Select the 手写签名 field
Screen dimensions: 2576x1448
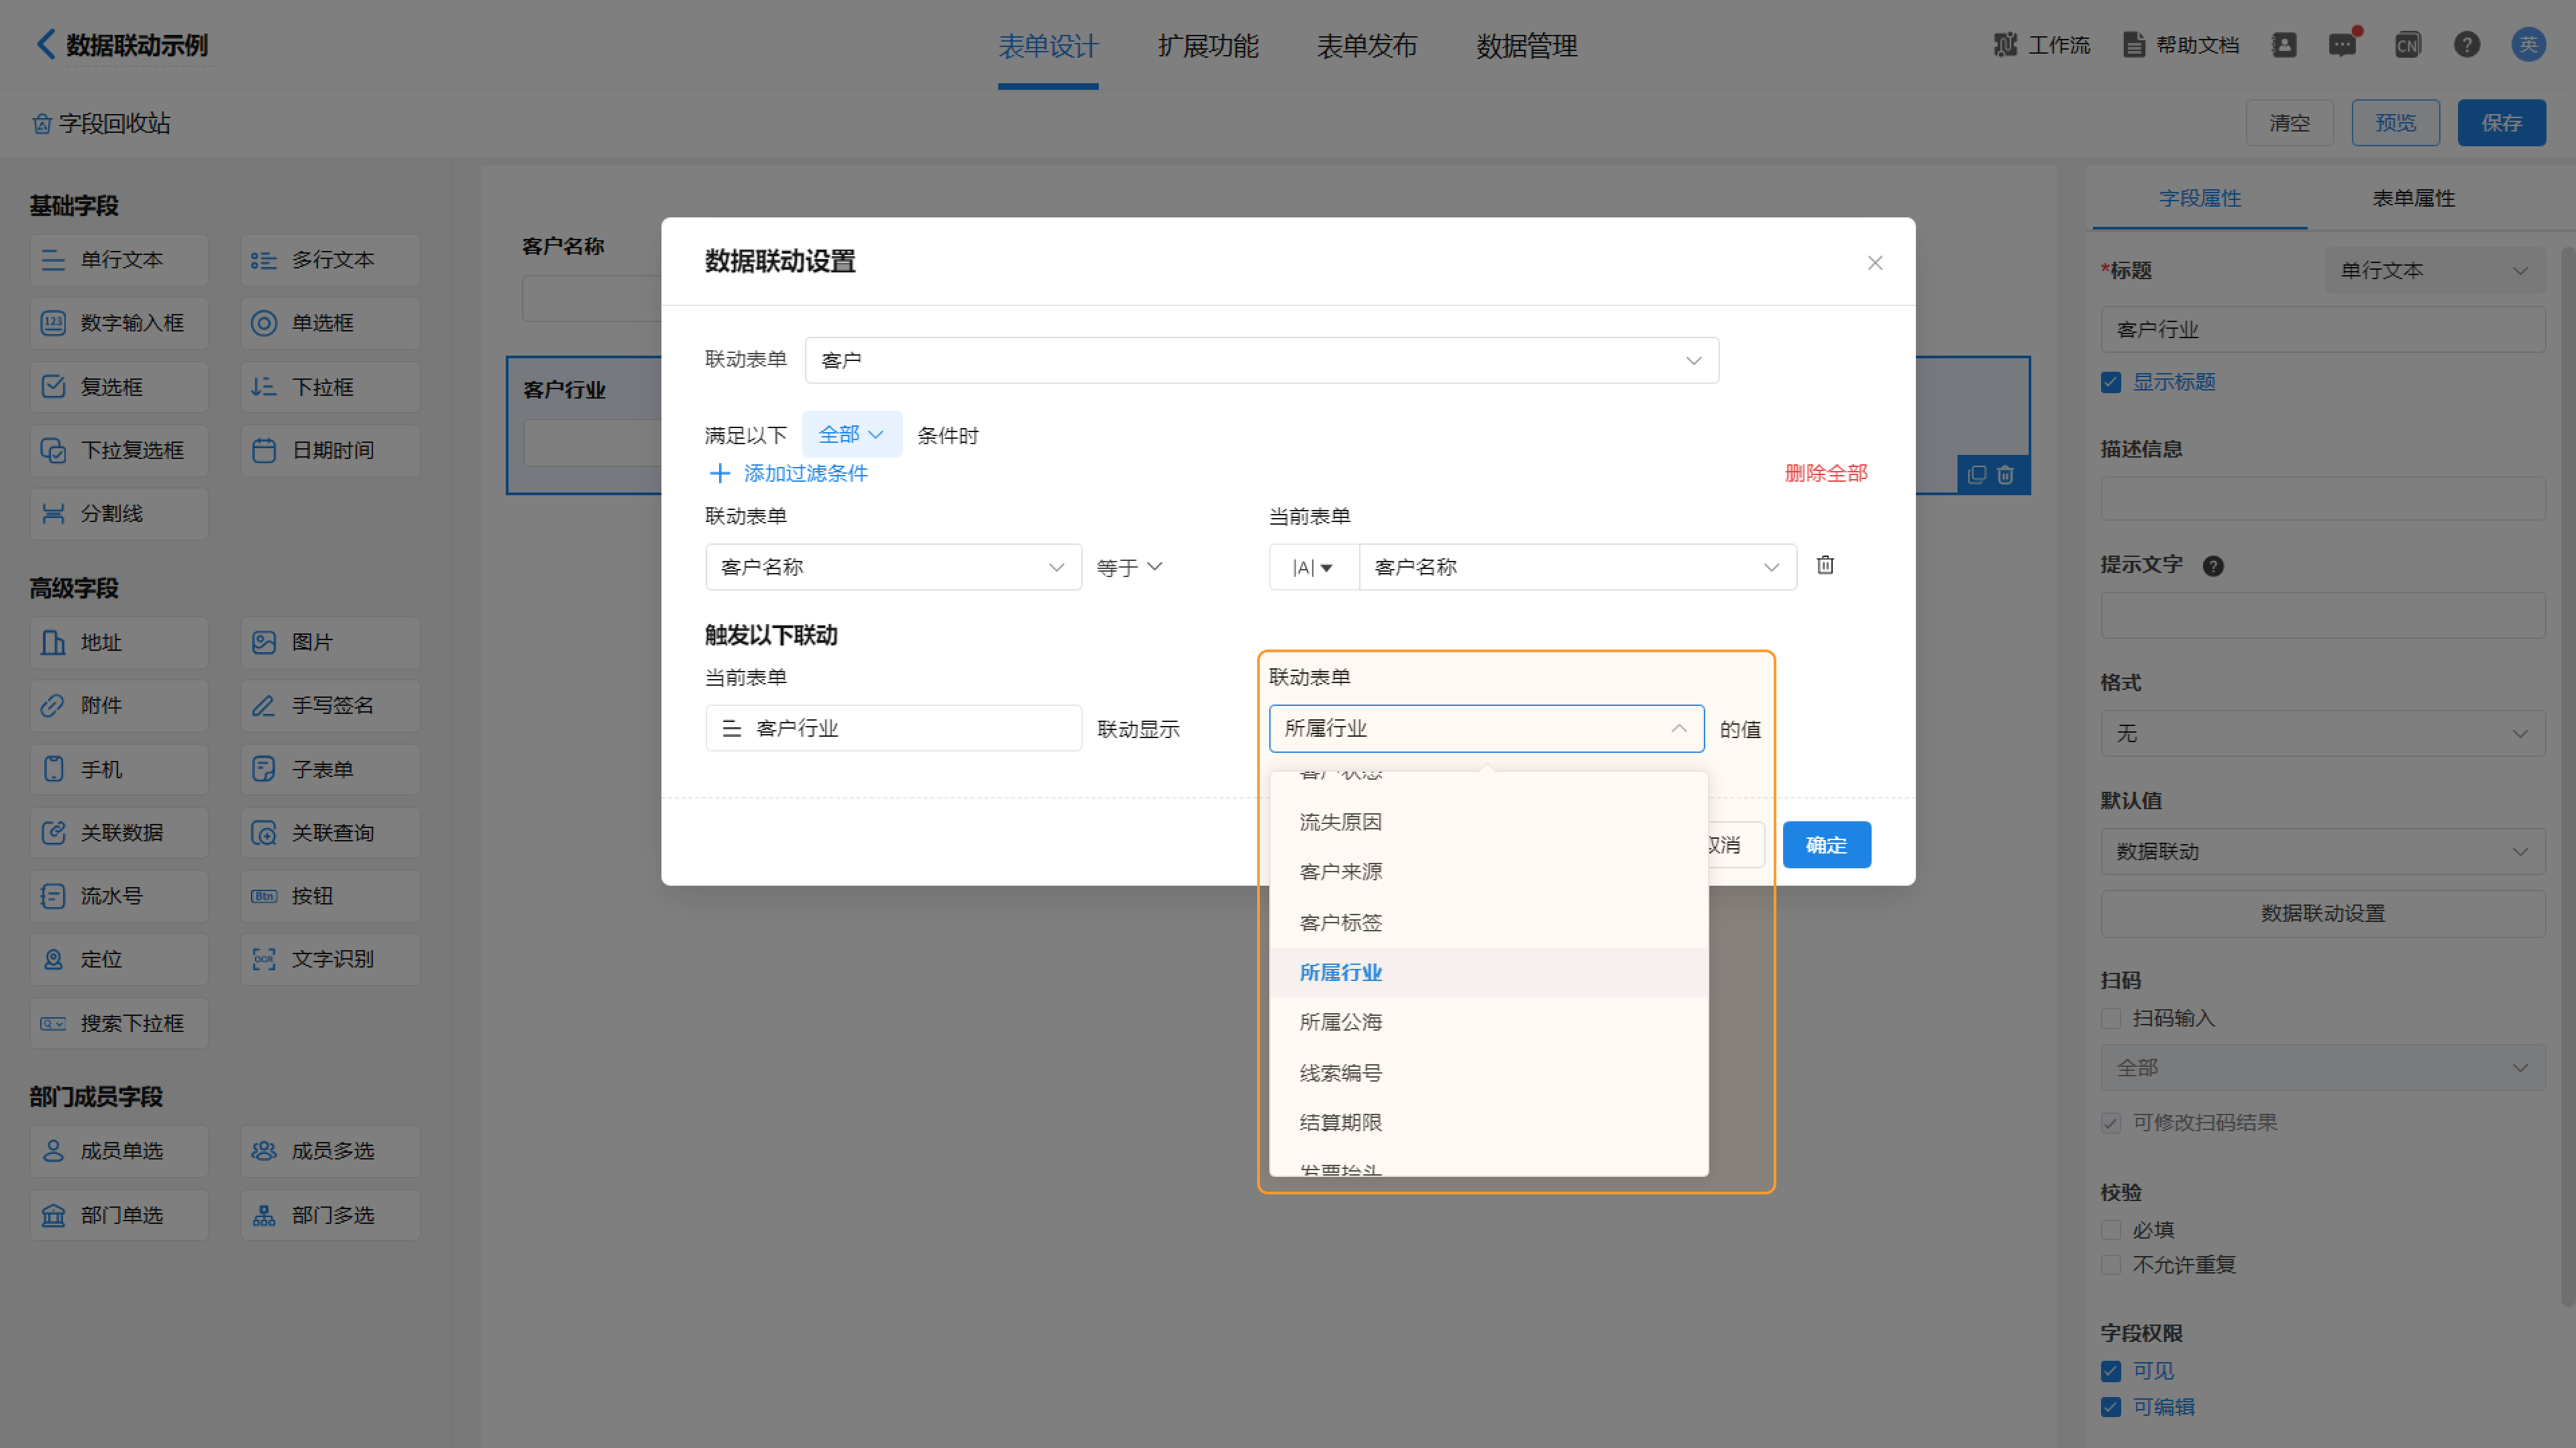(330, 706)
